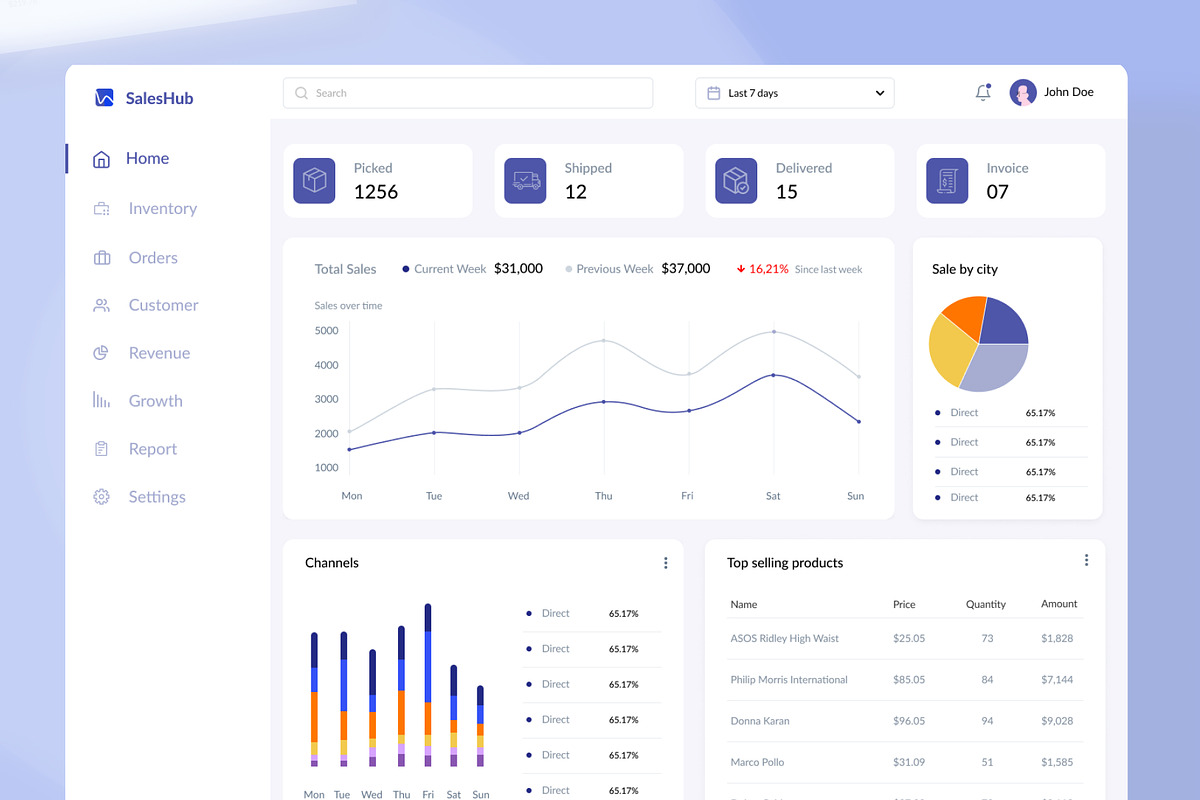Select Philip Morris International product
The width and height of the screenshot is (1200, 800).
pyautogui.click(x=789, y=680)
